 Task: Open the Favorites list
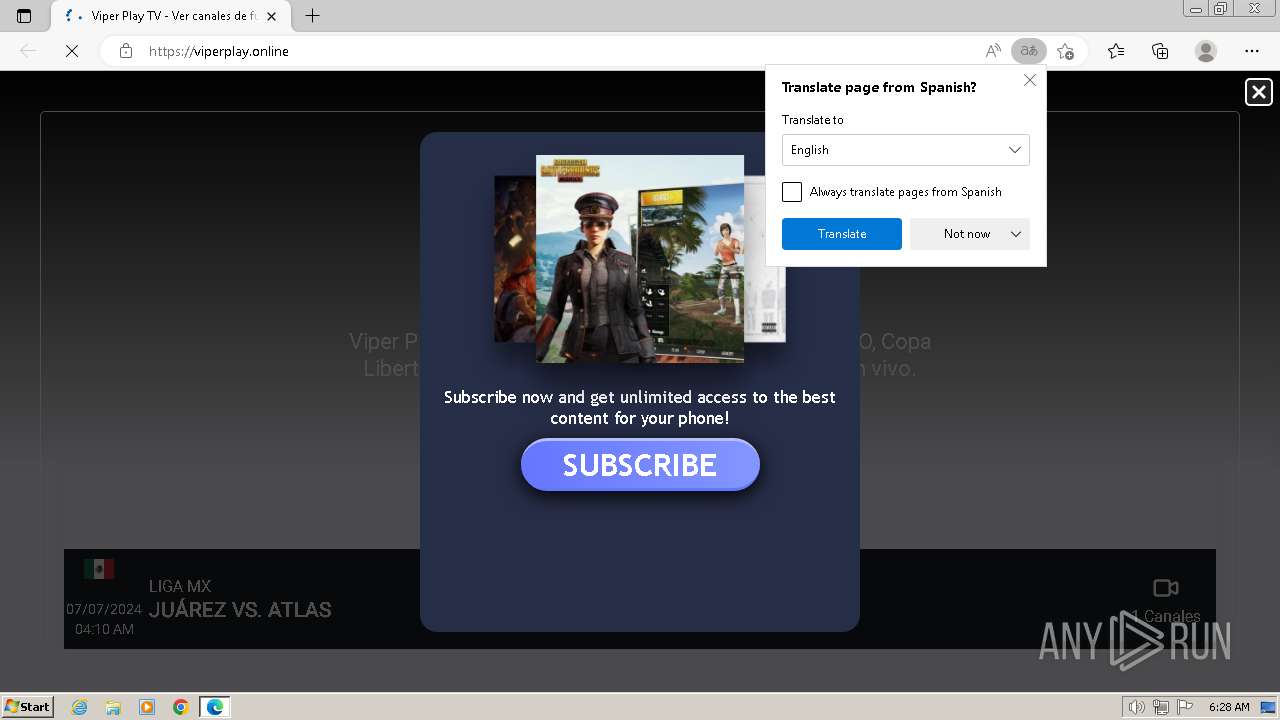pyautogui.click(x=1116, y=51)
